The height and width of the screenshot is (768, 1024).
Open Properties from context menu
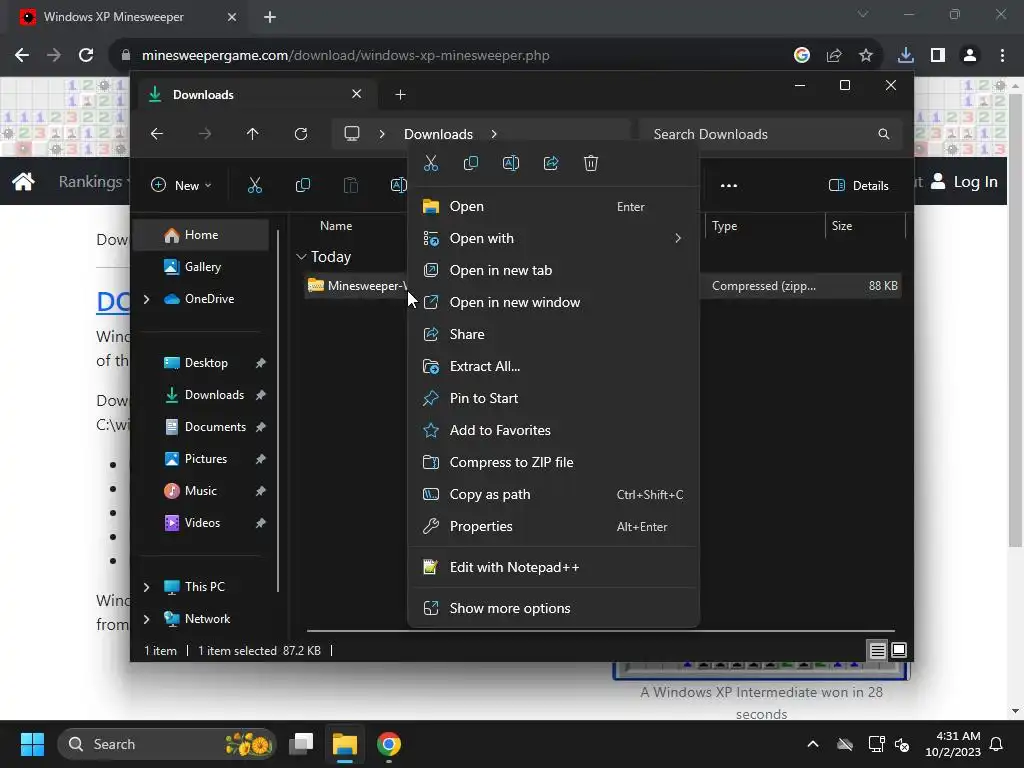tap(553, 526)
